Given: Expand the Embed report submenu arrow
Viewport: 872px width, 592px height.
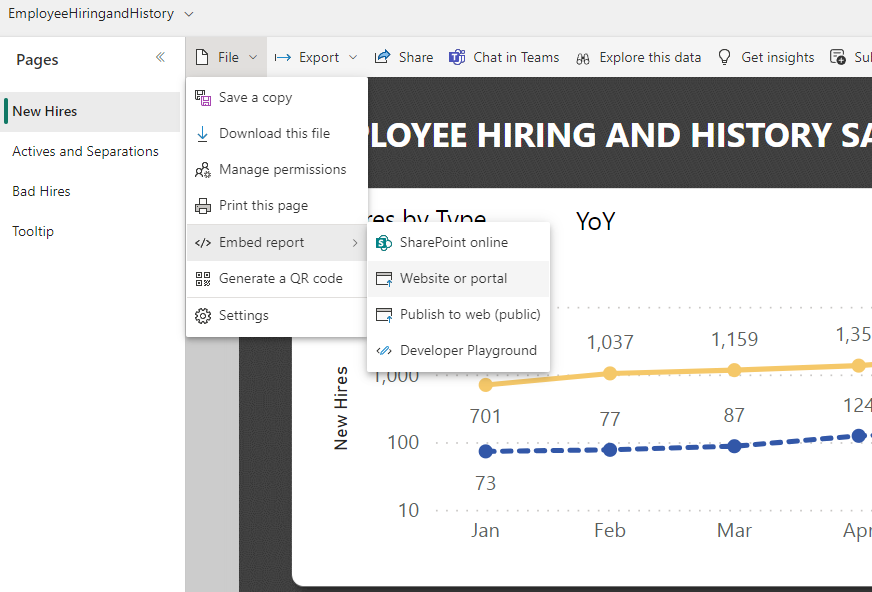Looking at the screenshot, I should coord(354,243).
